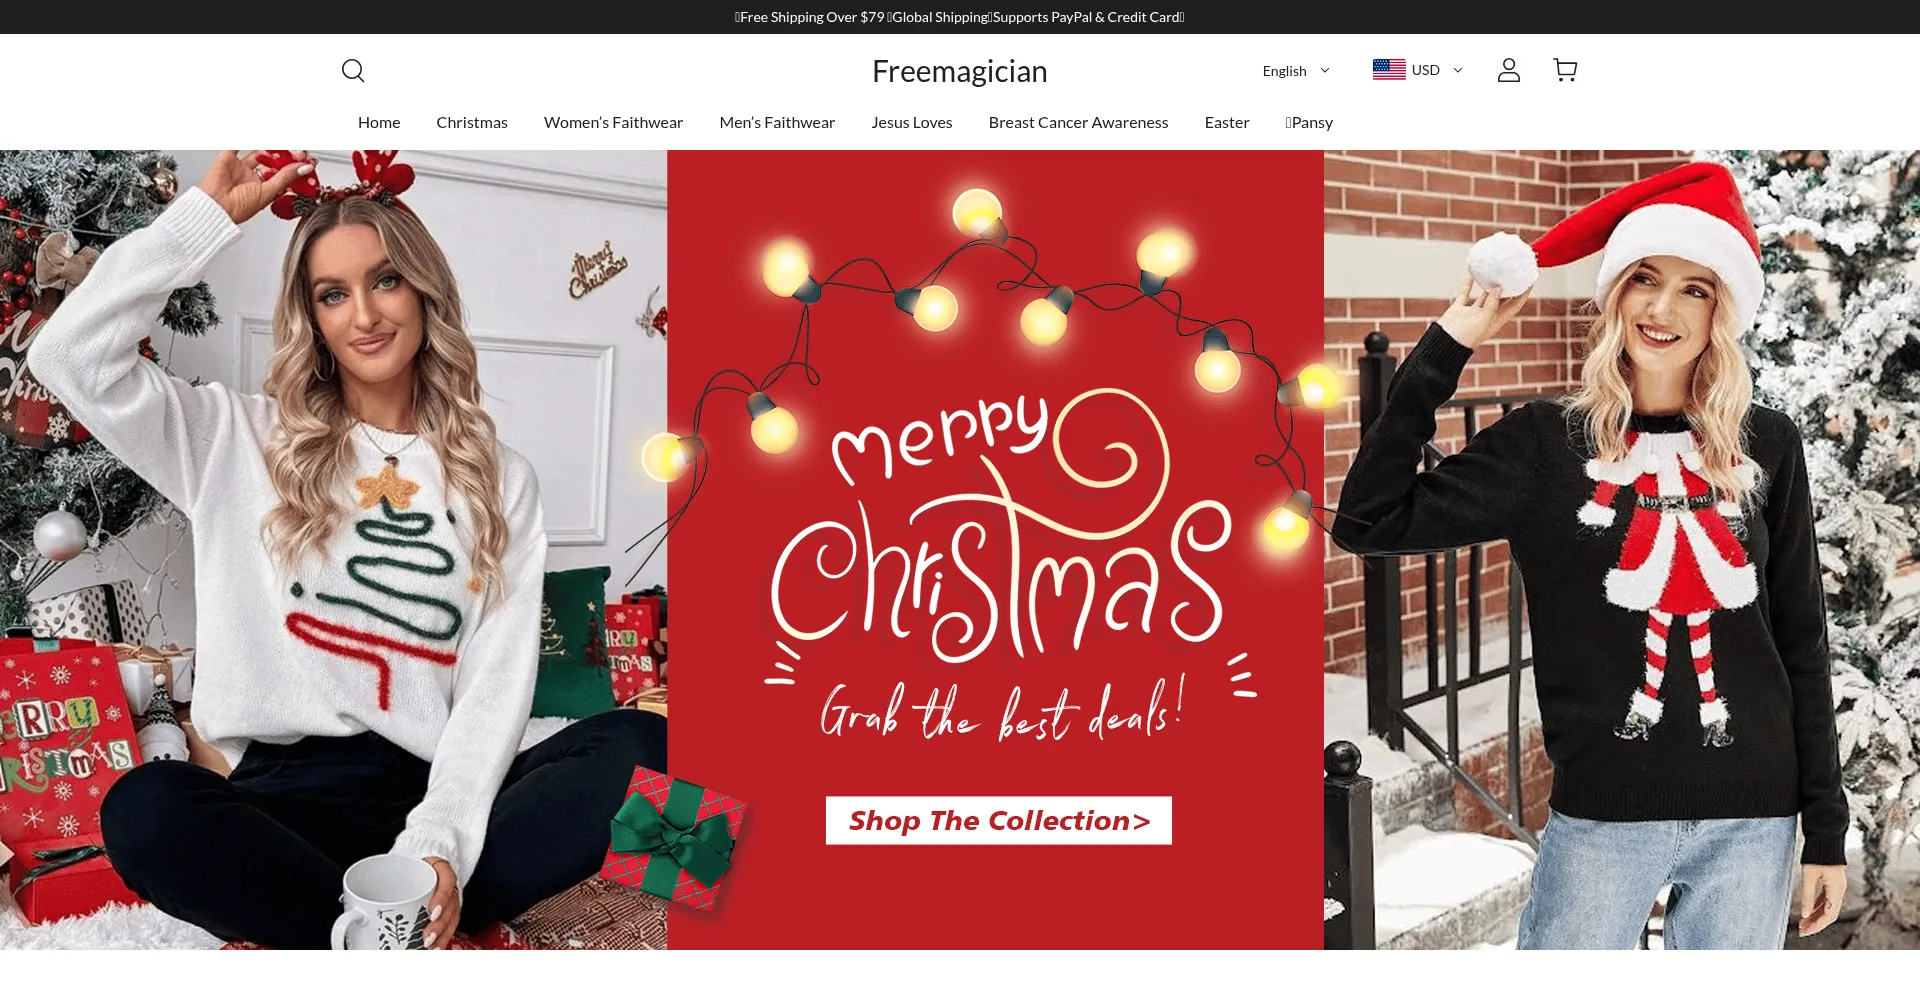Click the Freemagician store logo

960,71
